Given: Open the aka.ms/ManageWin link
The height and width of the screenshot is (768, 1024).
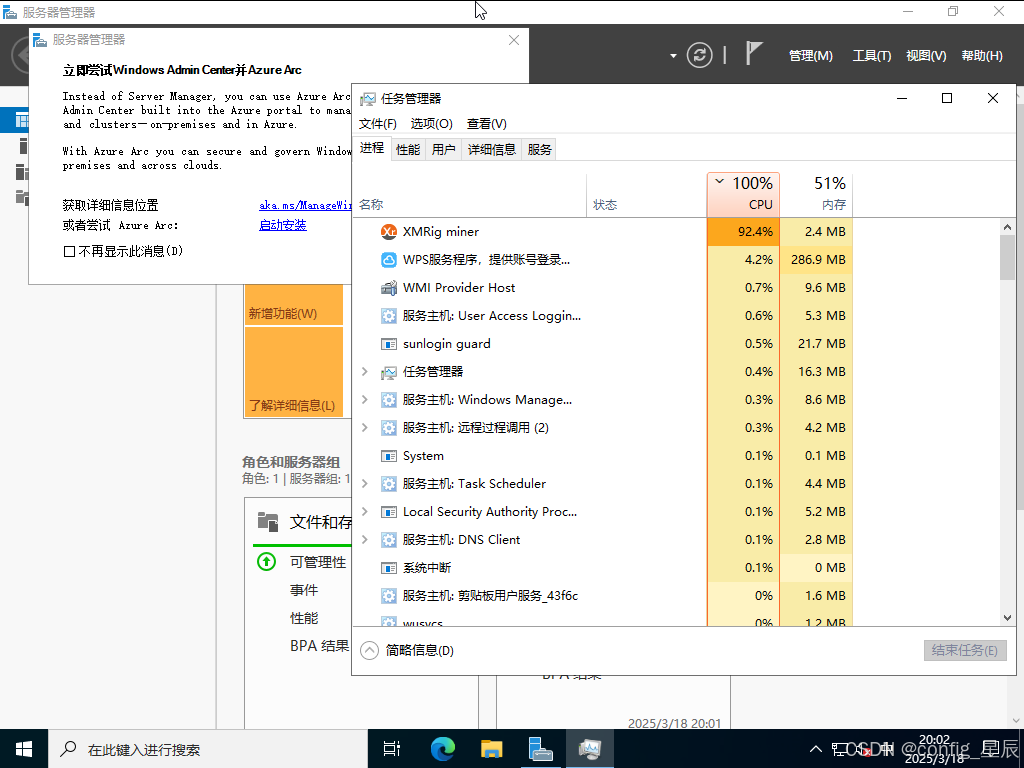Looking at the screenshot, I should point(305,205).
